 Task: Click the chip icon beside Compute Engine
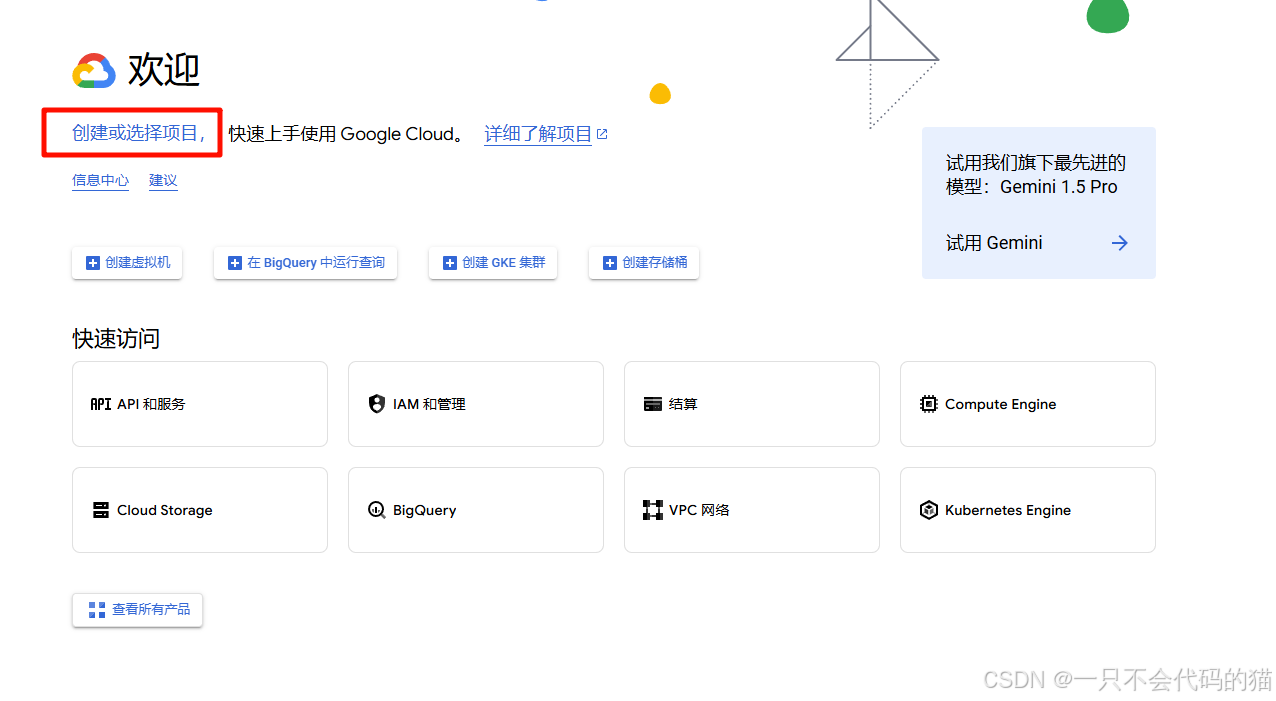click(929, 404)
